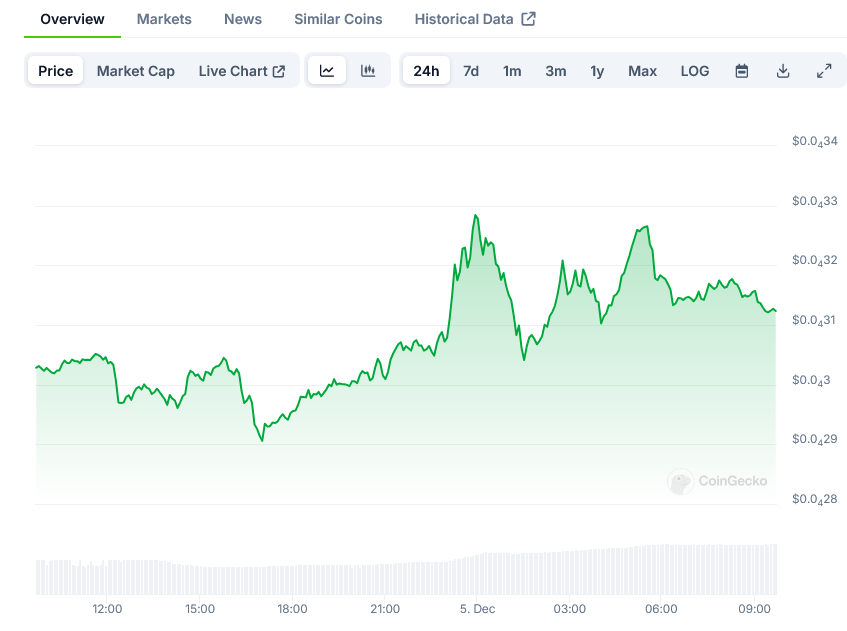Click the CoinGecko watermark logo

pyautogui.click(x=681, y=482)
